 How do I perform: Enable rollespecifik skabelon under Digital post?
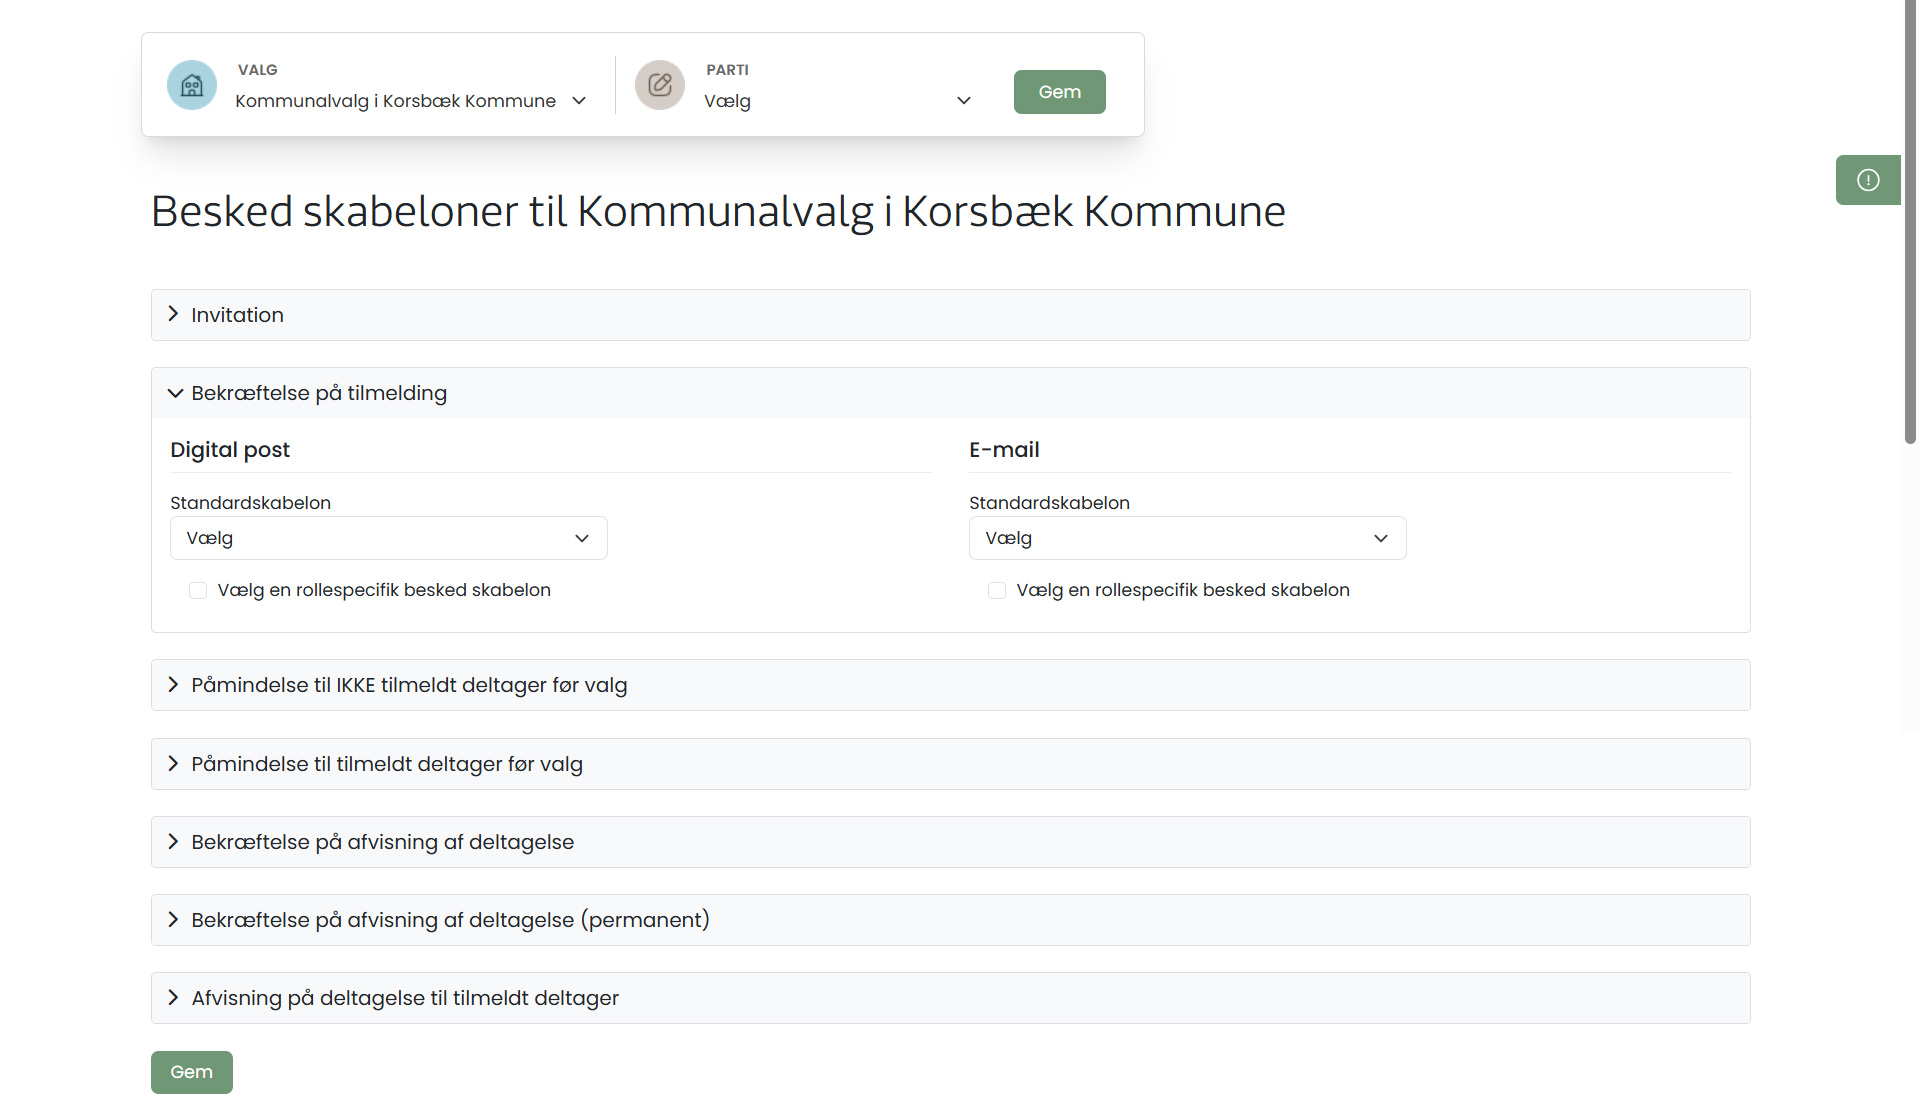[198, 591]
